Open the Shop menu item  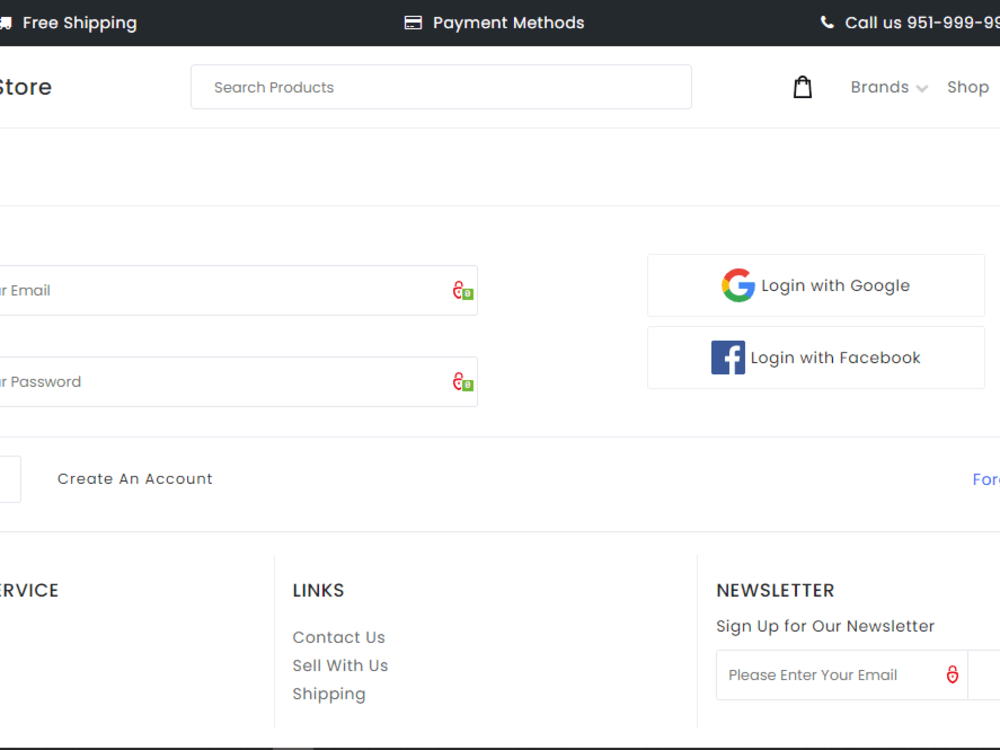tap(967, 87)
